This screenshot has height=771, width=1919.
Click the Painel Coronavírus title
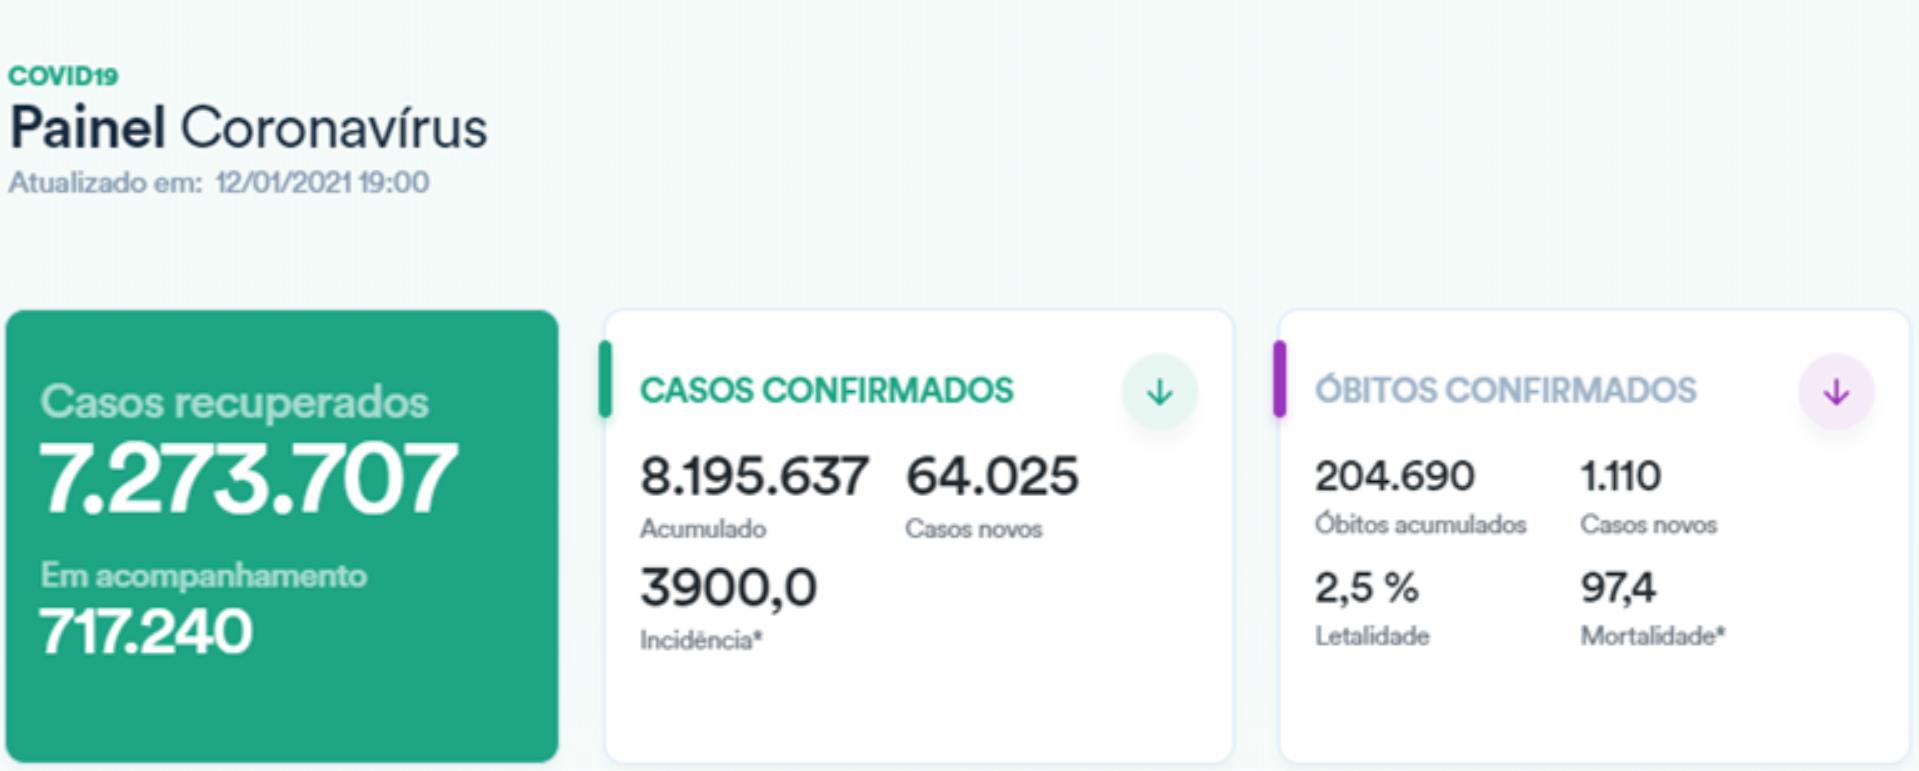click(x=248, y=128)
